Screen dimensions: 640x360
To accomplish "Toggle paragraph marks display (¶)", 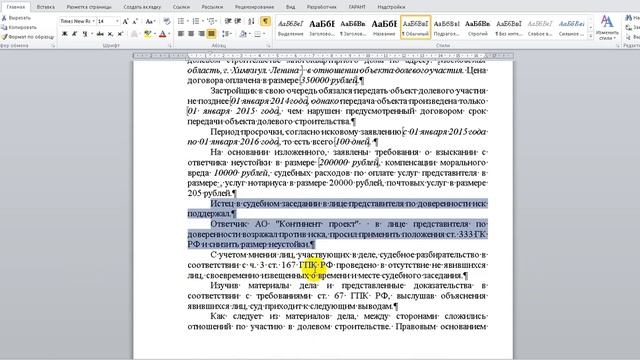I will pos(265,21).
